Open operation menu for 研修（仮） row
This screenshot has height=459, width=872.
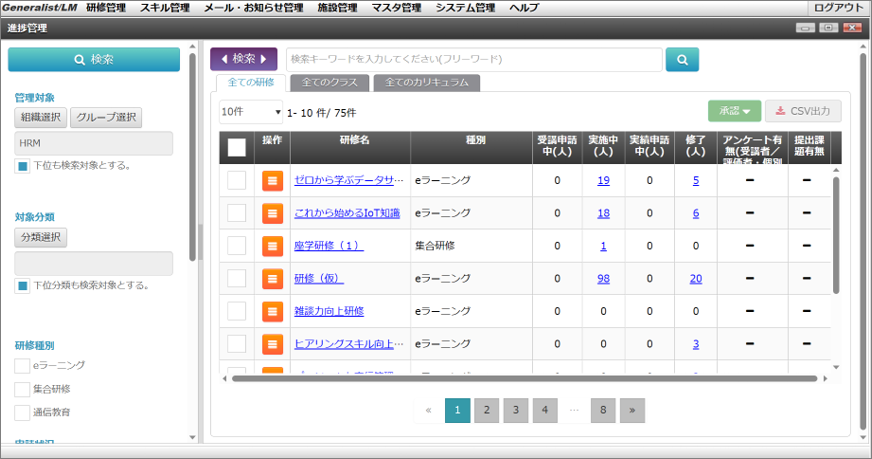click(x=272, y=279)
